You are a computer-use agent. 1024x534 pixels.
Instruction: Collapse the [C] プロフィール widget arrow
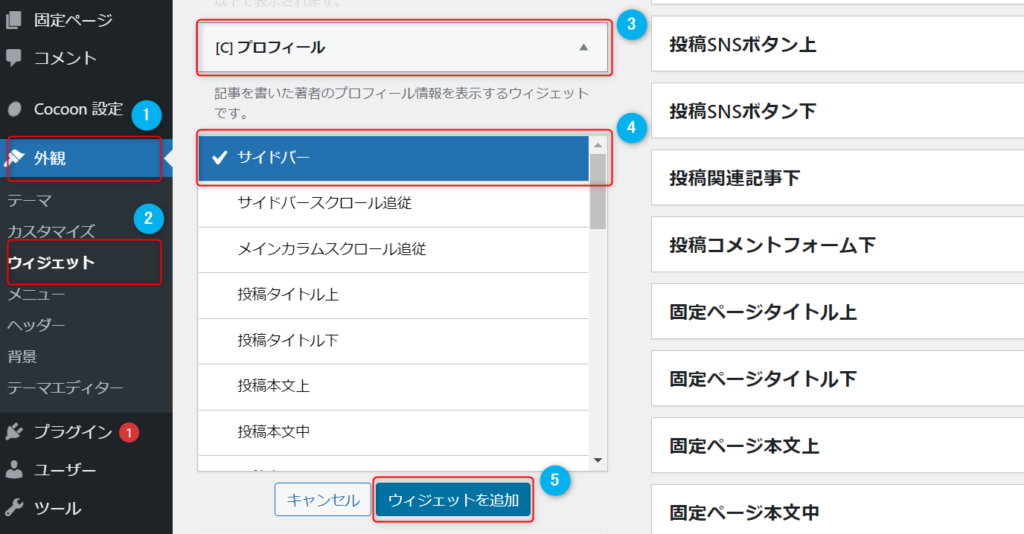tap(584, 47)
